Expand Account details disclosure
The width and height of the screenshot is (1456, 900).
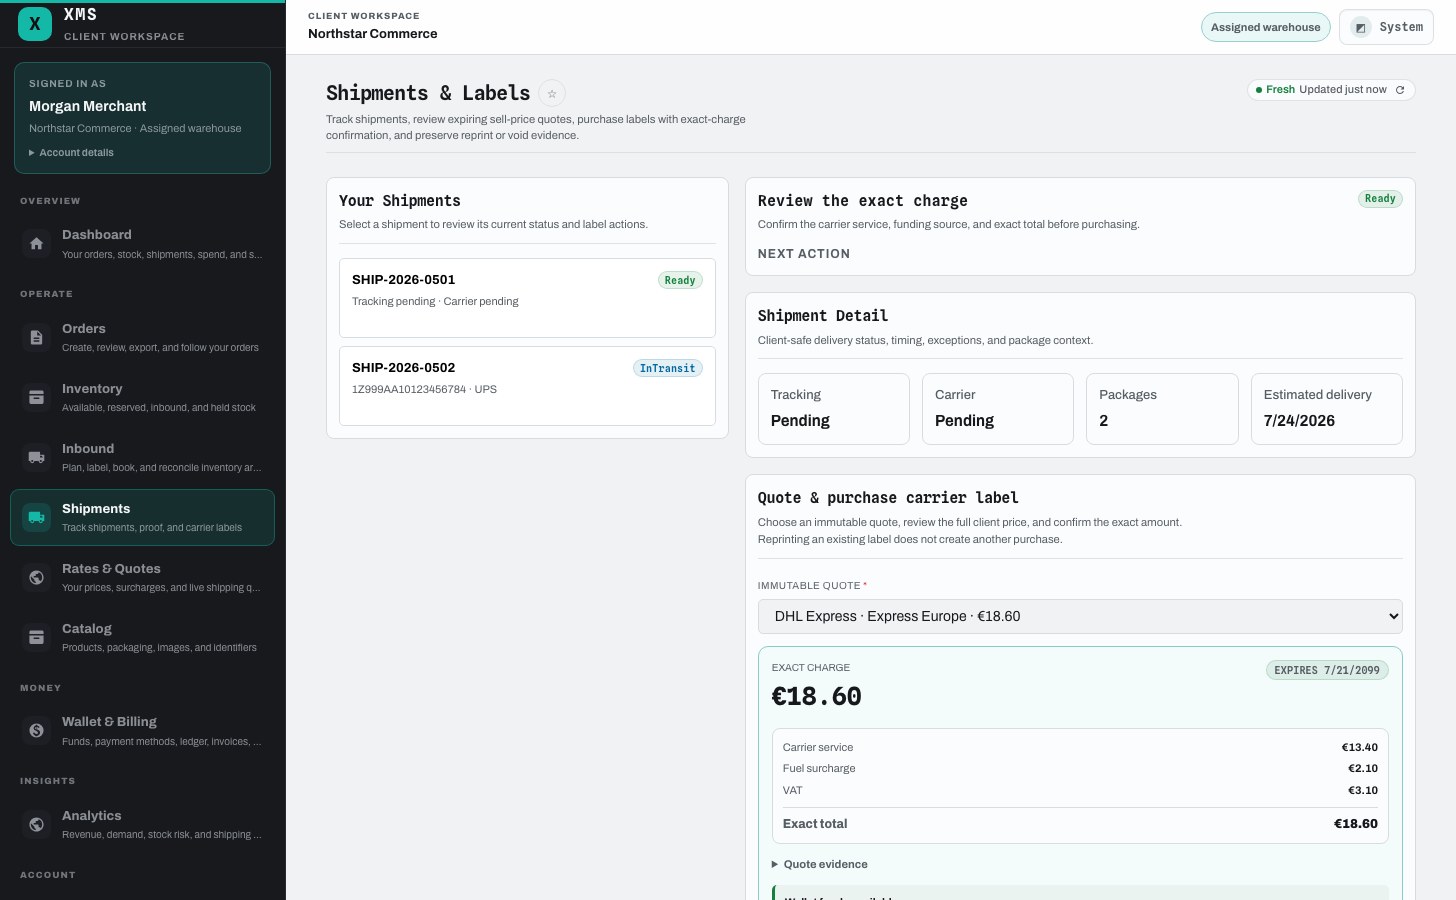pyautogui.click(x=72, y=153)
